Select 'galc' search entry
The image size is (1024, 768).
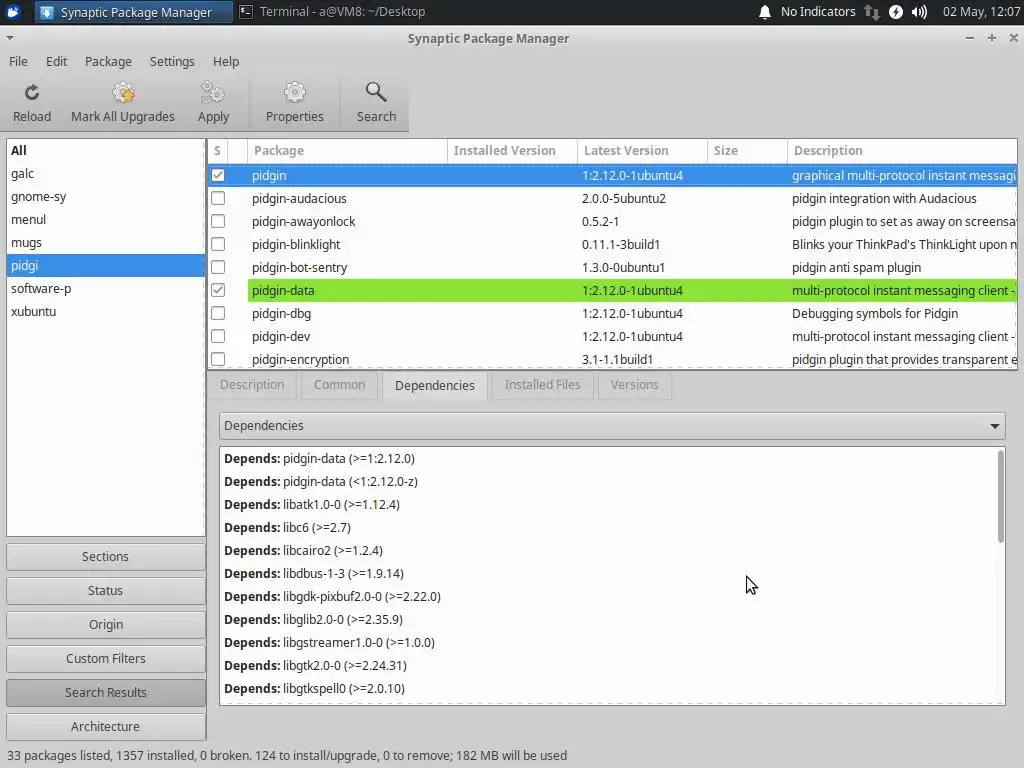[105, 174]
